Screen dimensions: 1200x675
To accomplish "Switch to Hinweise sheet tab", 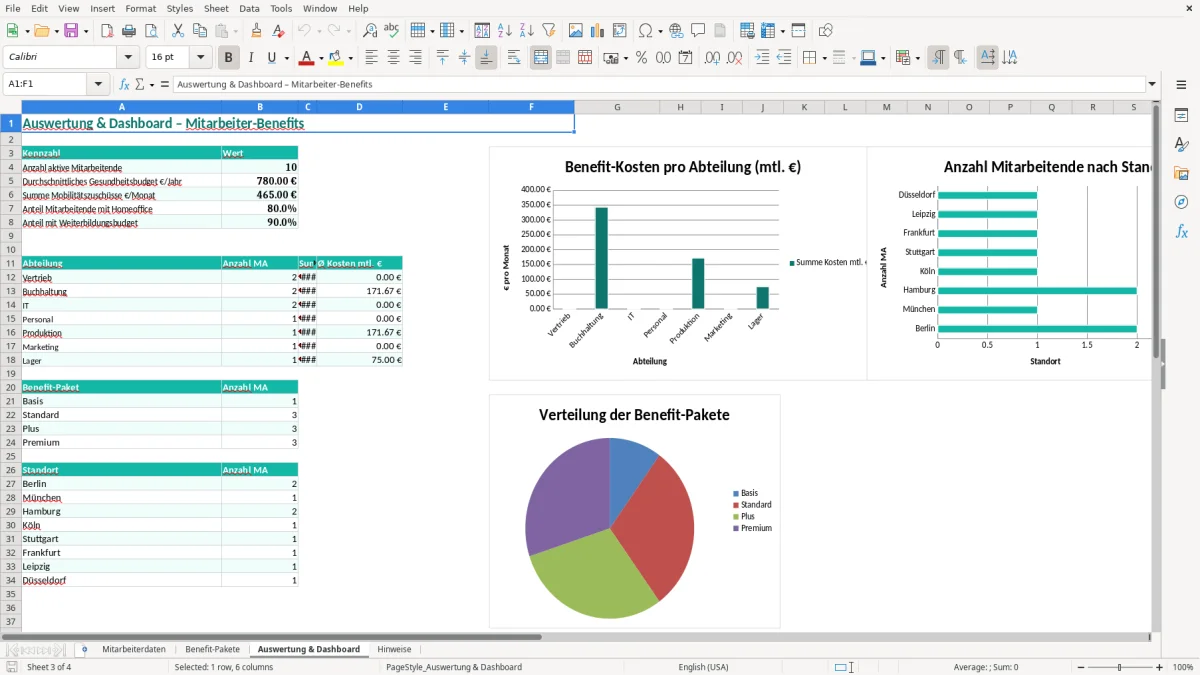I will [394, 649].
